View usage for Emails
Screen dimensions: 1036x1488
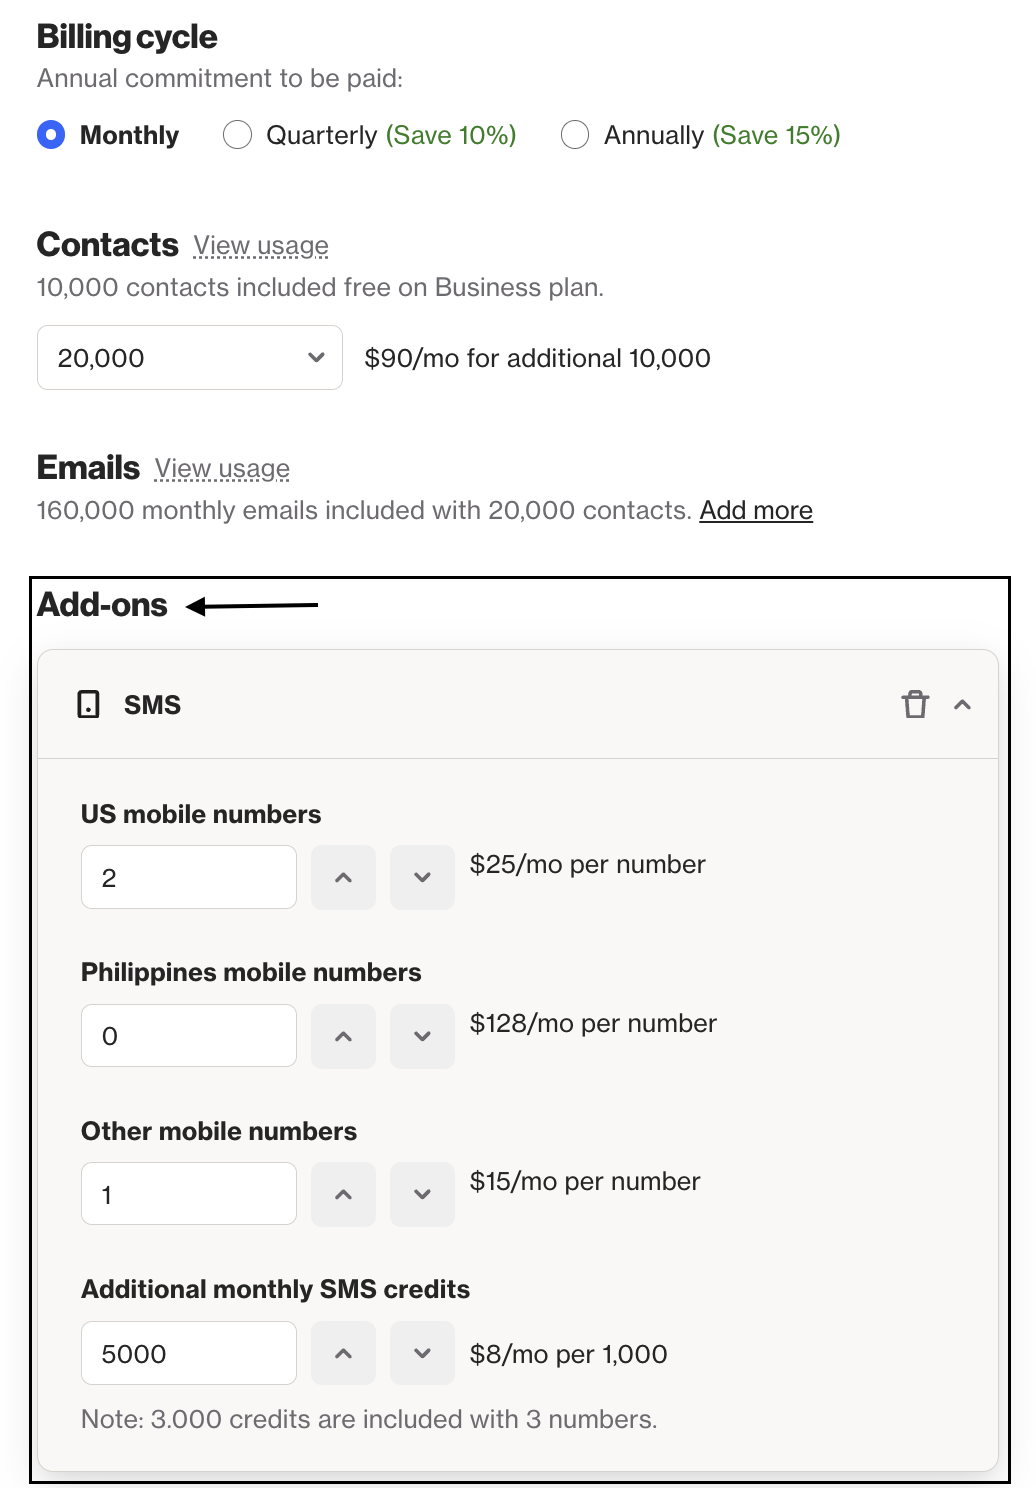222,469
